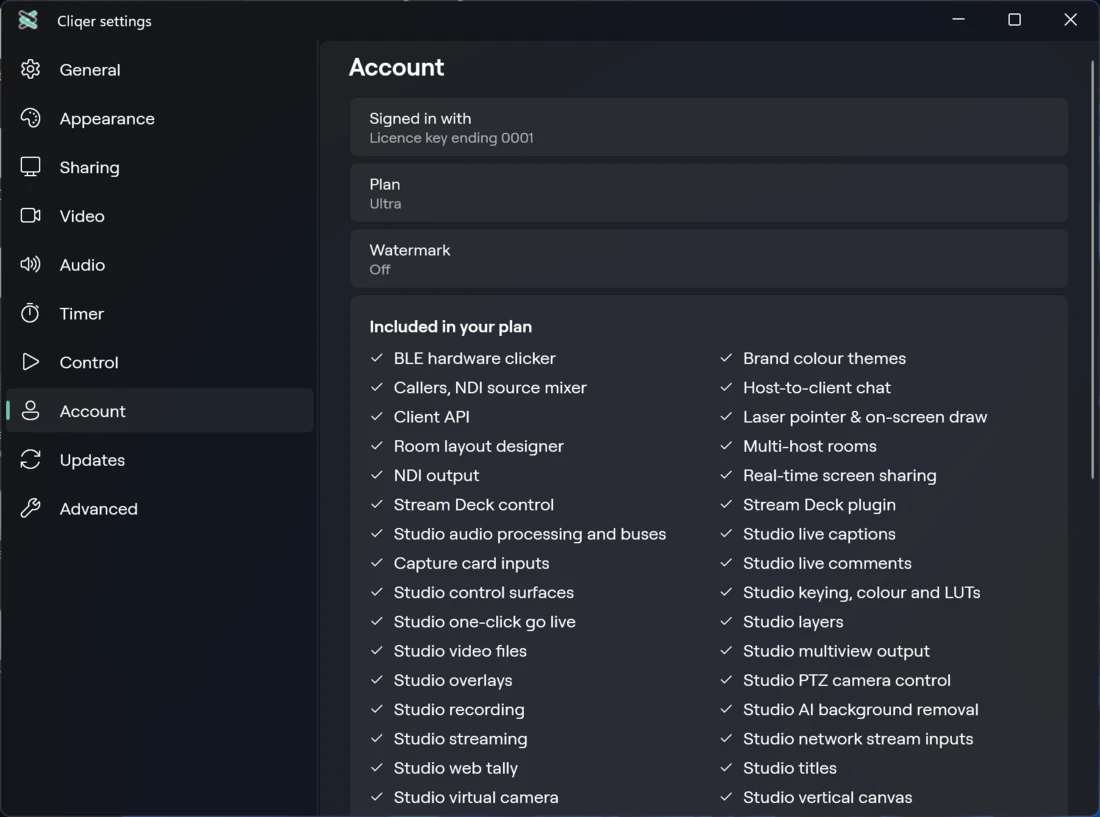Viewport: 1100px width, 817px height.
Task: Click the checkmark beside Studio layers
Action: pyautogui.click(x=726, y=621)
